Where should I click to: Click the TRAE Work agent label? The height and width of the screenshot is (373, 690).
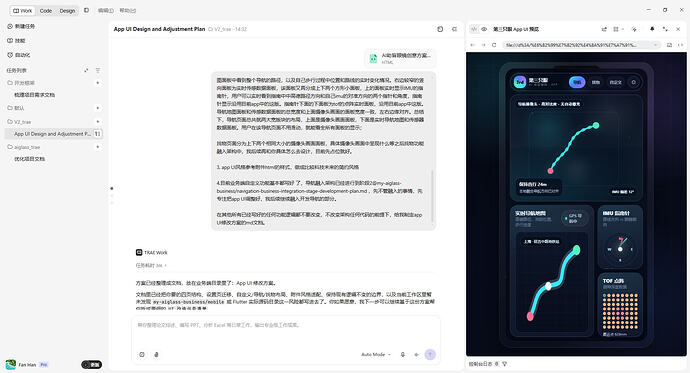click(152, 252)
